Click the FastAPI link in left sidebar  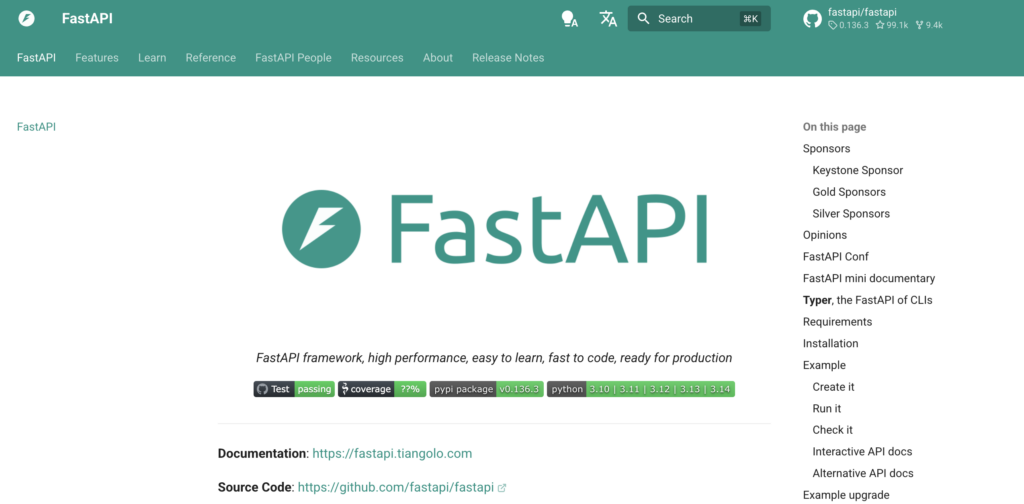click(x=37, y=127)
